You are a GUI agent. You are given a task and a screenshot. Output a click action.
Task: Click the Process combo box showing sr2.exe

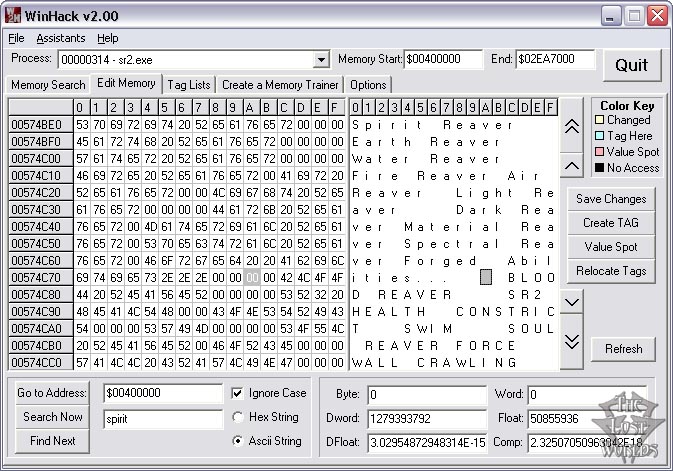[194, 60]
